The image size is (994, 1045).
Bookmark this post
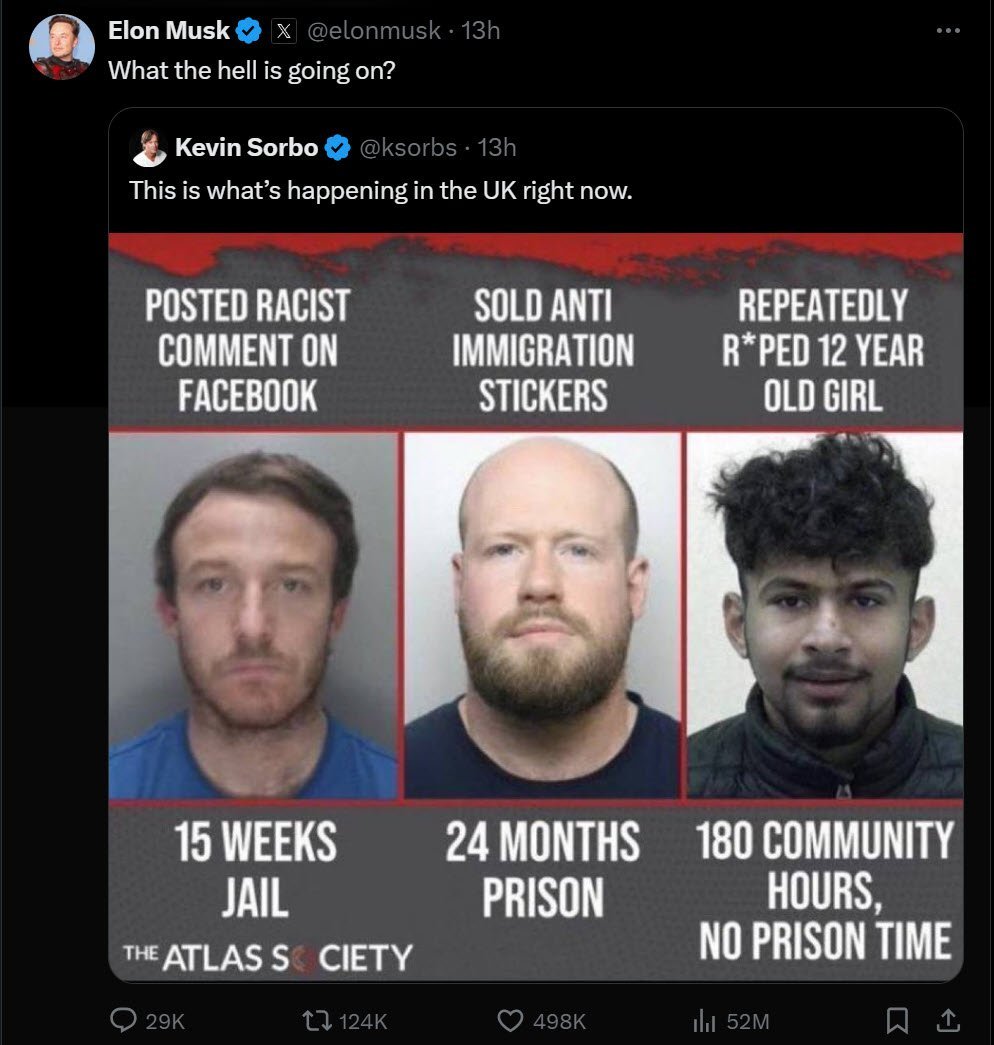click(897, 1020)
